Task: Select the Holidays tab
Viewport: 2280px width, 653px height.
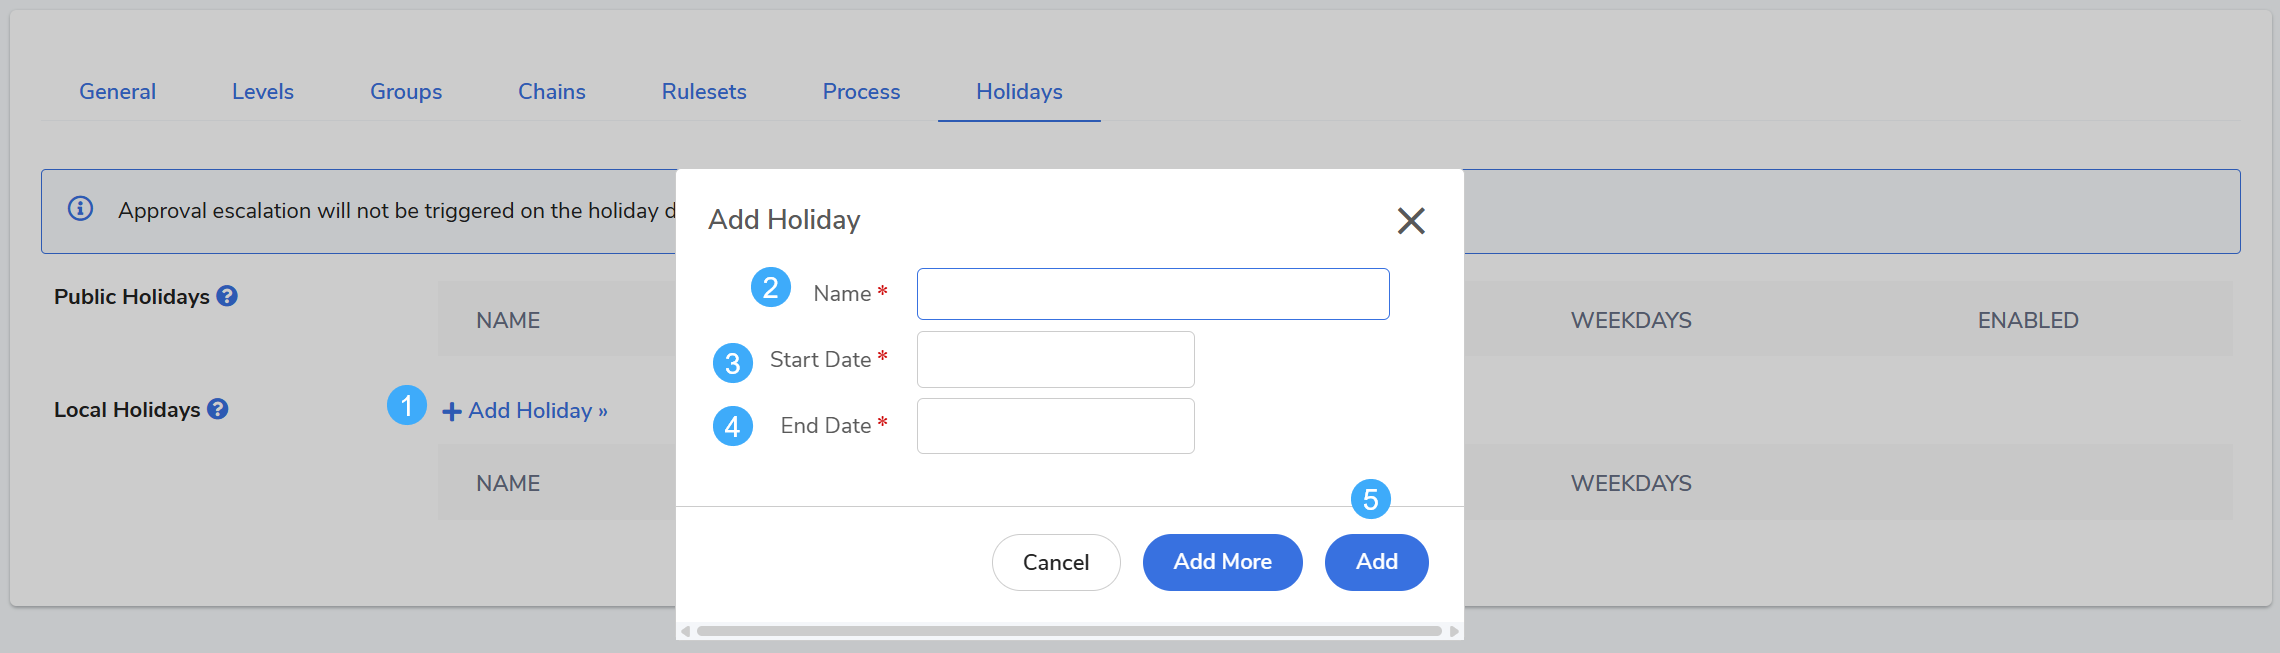Action: pos(1019,92)
